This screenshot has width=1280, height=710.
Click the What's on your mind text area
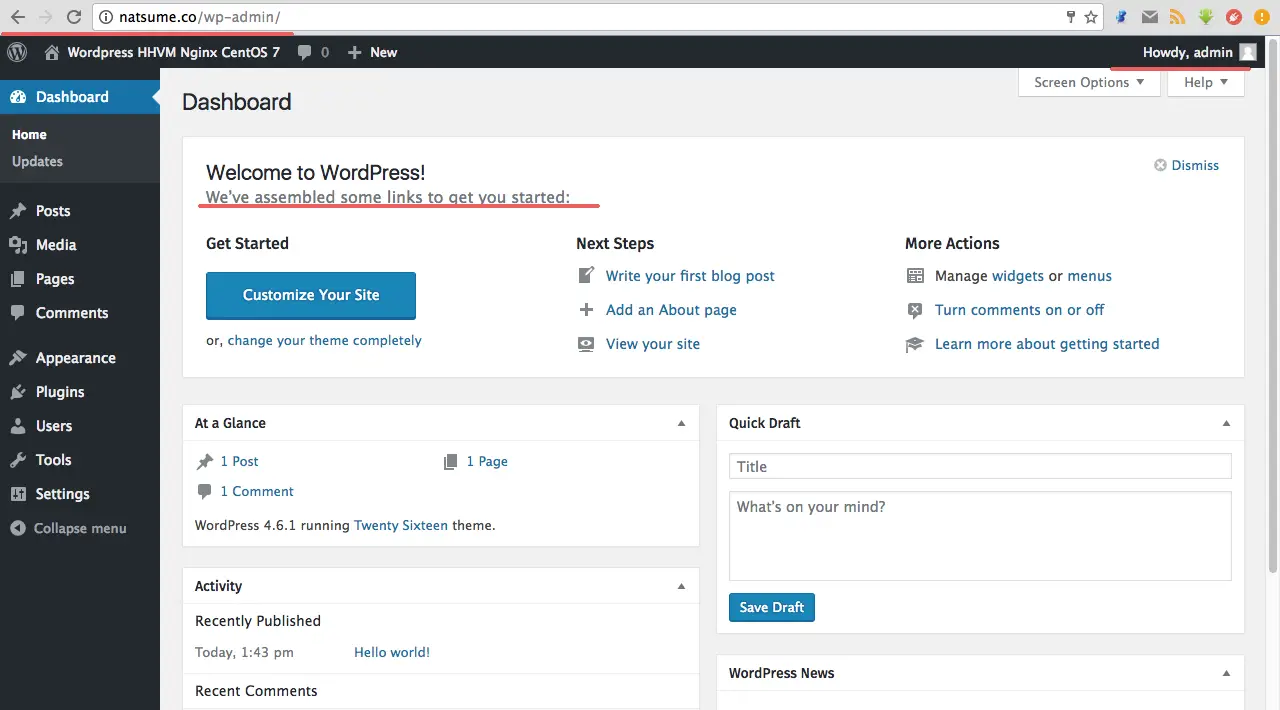[x=980, y=536]
